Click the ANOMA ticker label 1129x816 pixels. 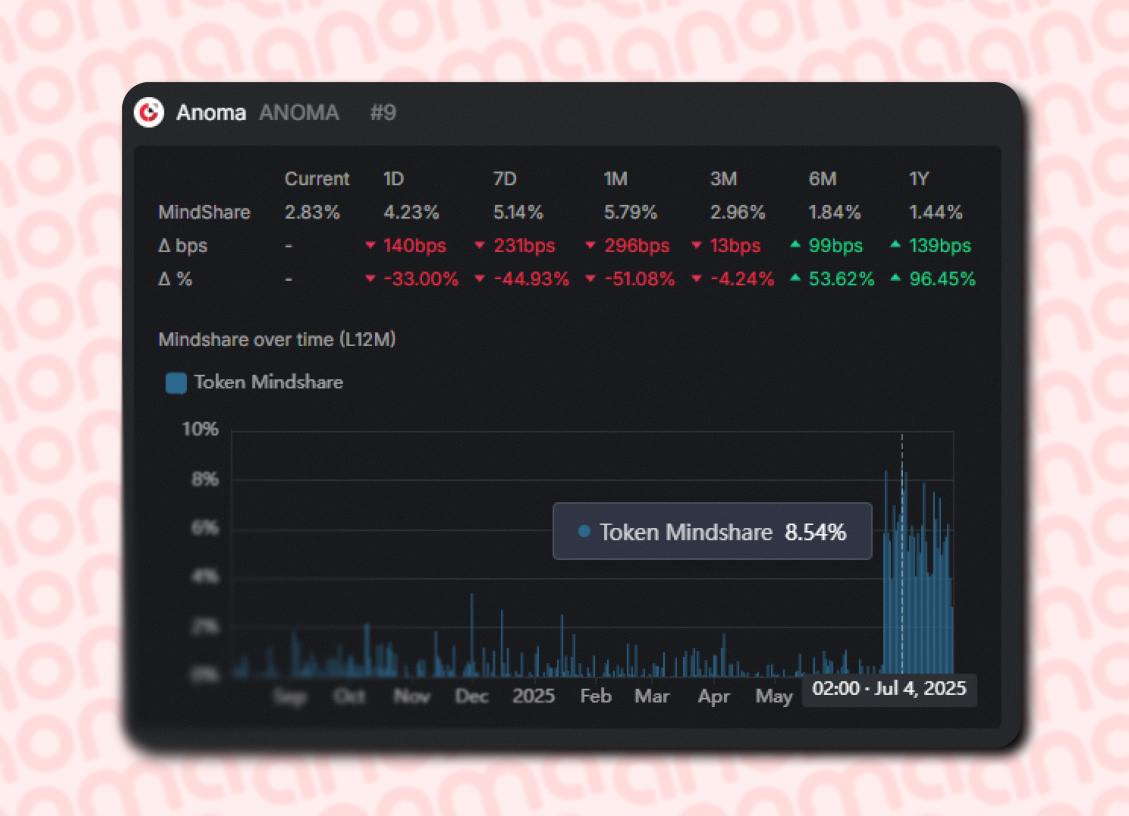(x=299, y=113)
